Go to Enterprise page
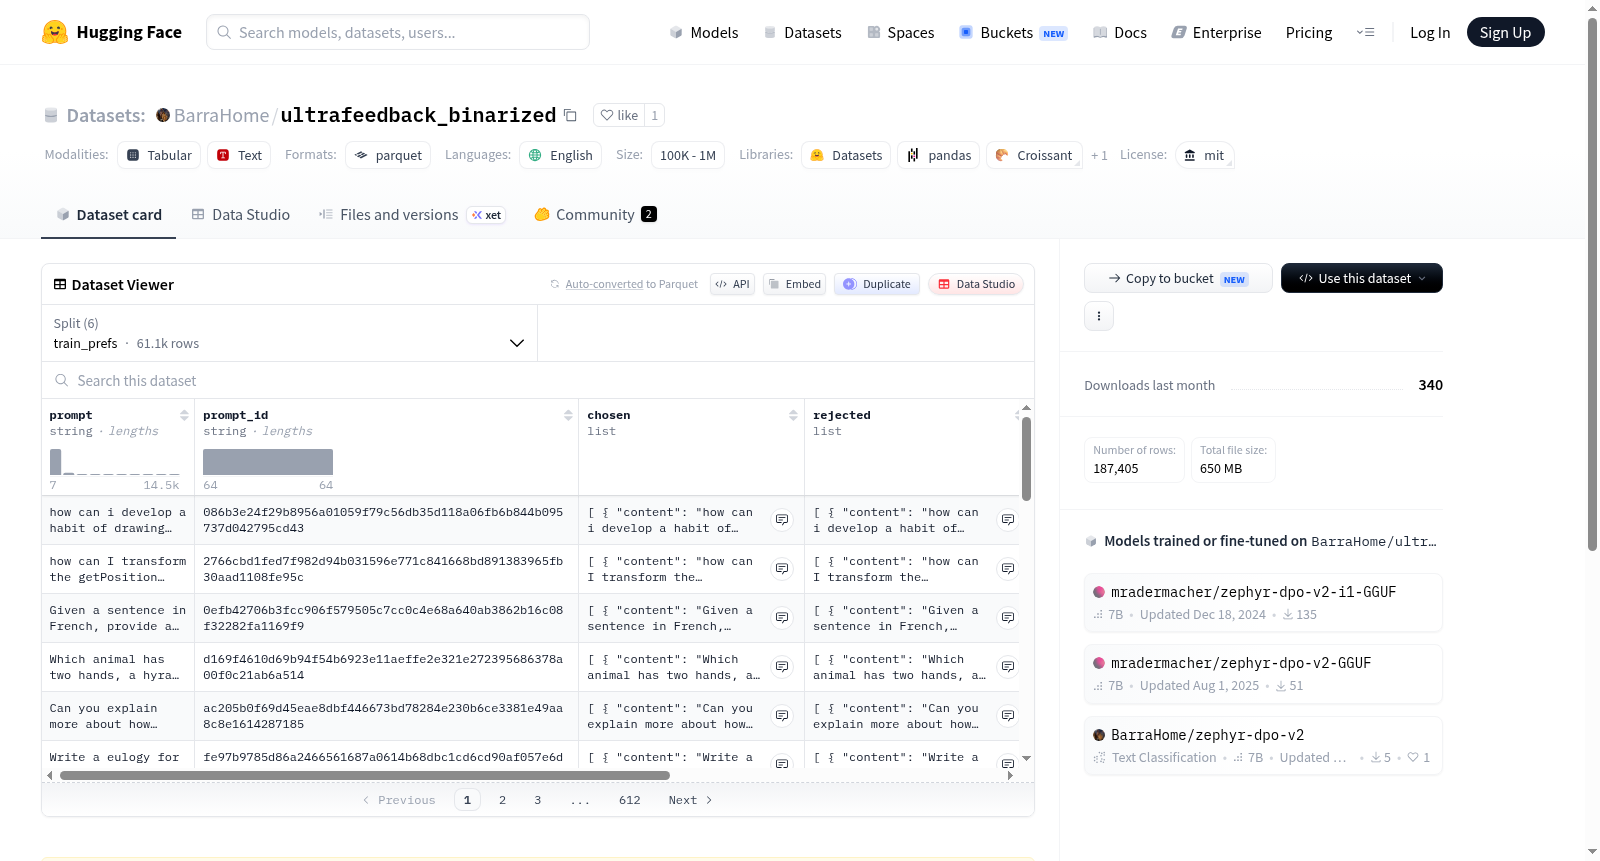 click(x=1216, y=32)
